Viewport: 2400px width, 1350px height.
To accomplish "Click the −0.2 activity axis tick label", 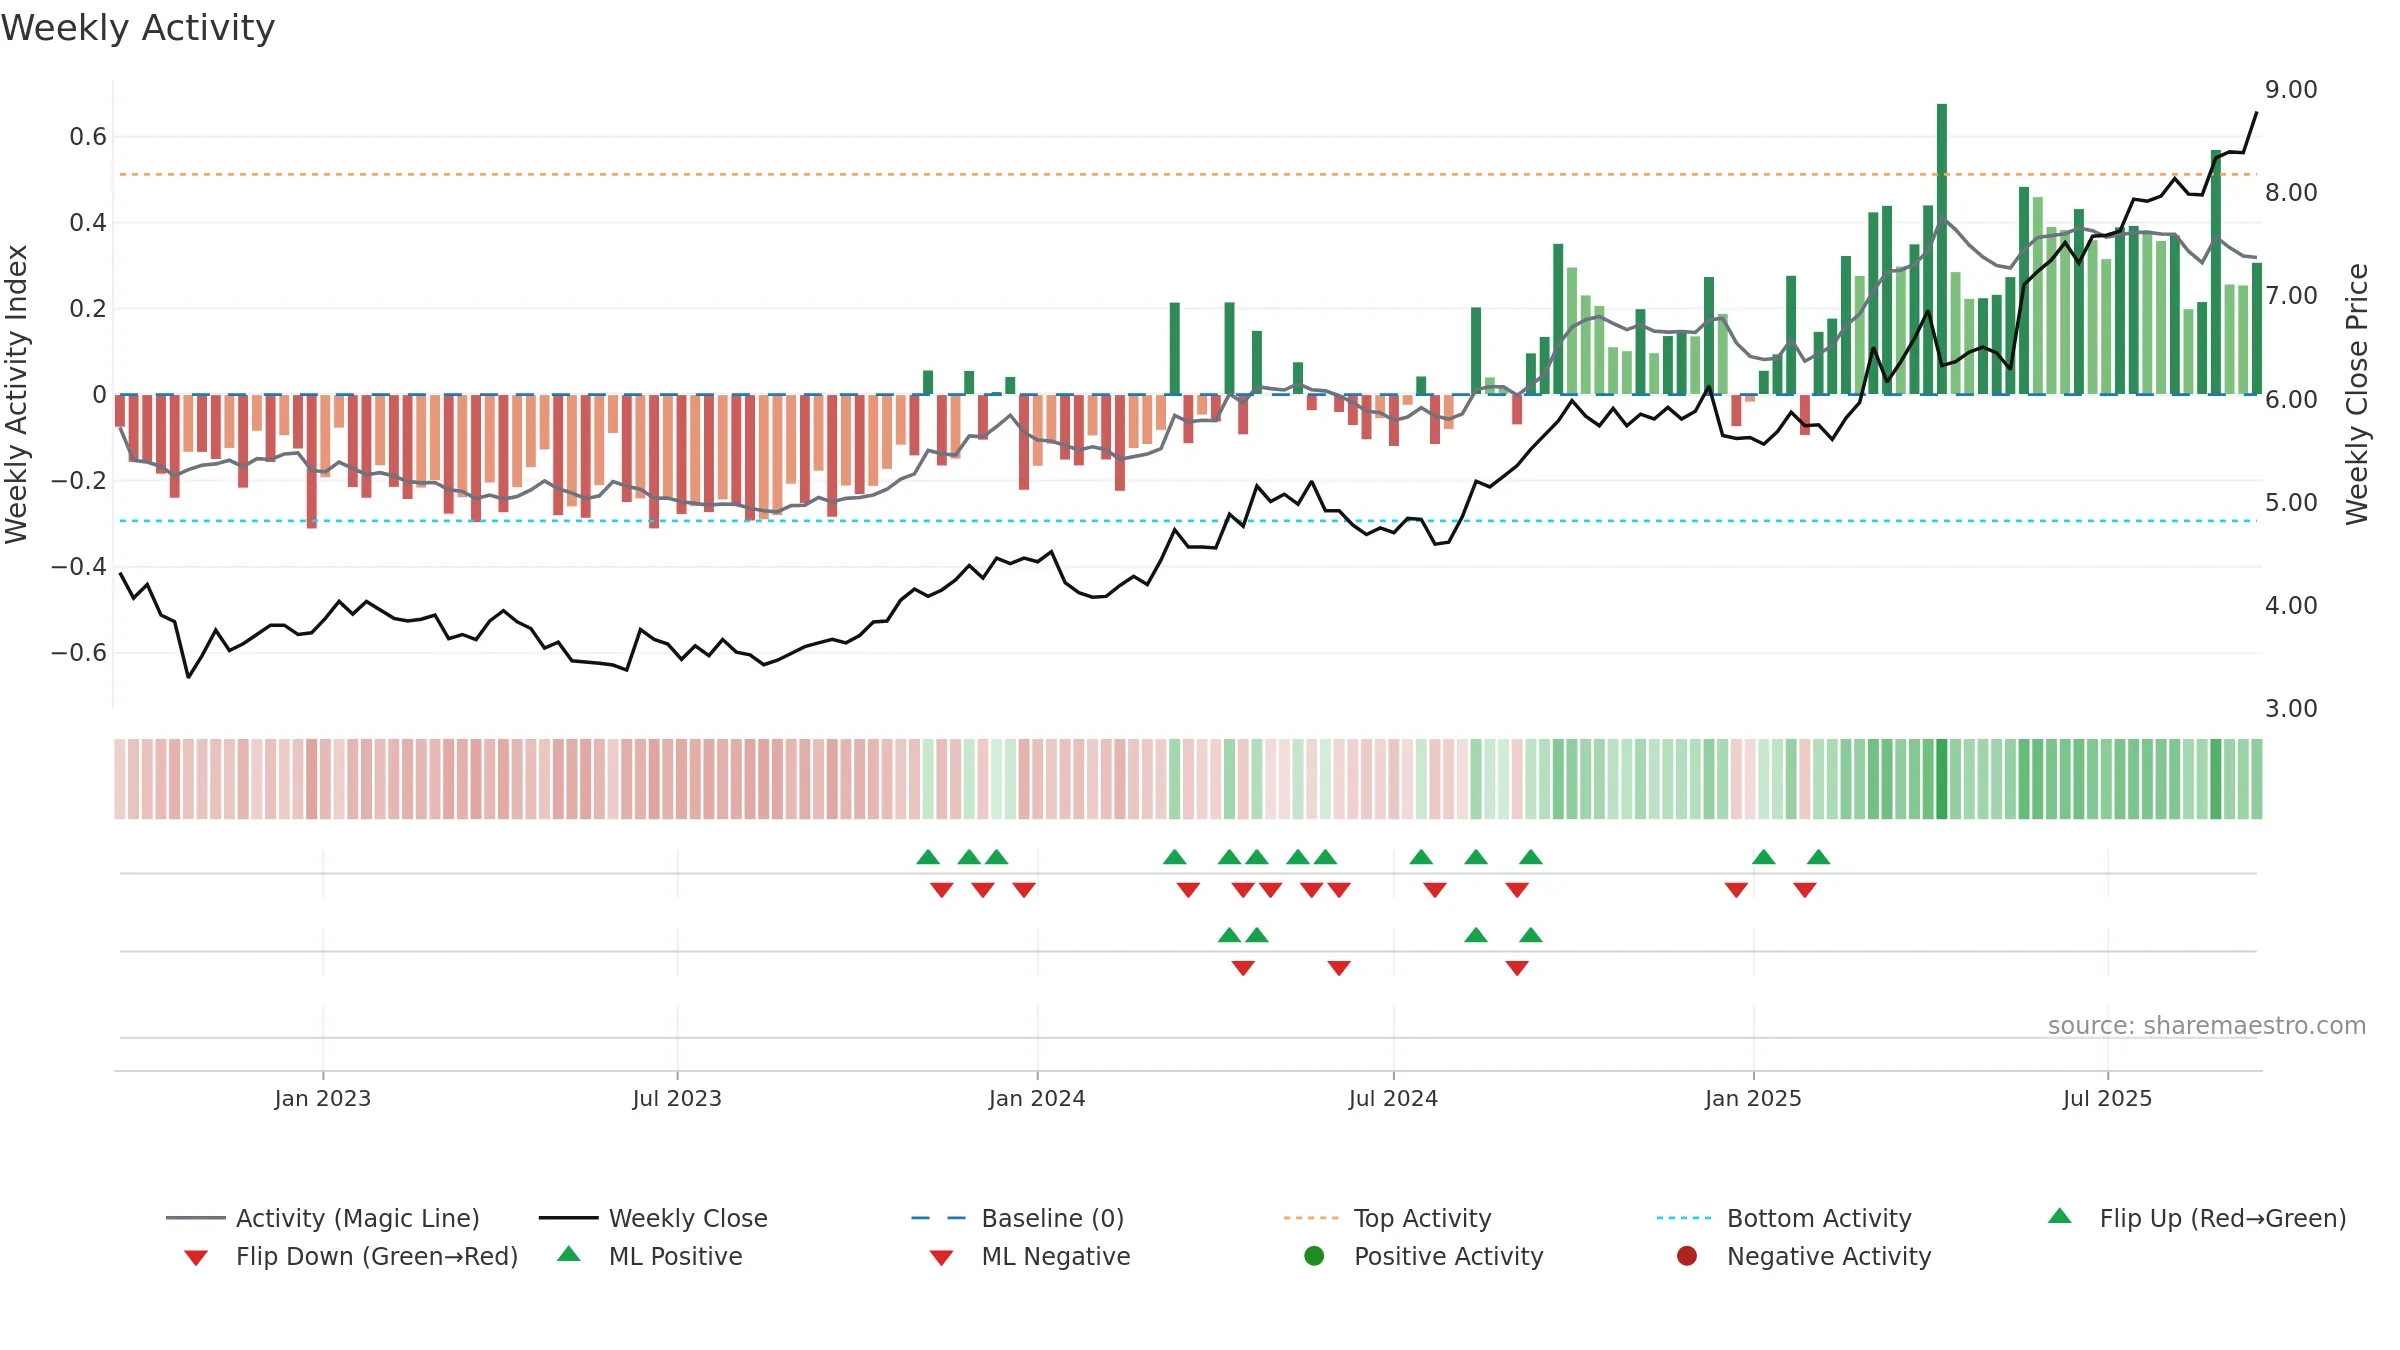I will 79,480.
